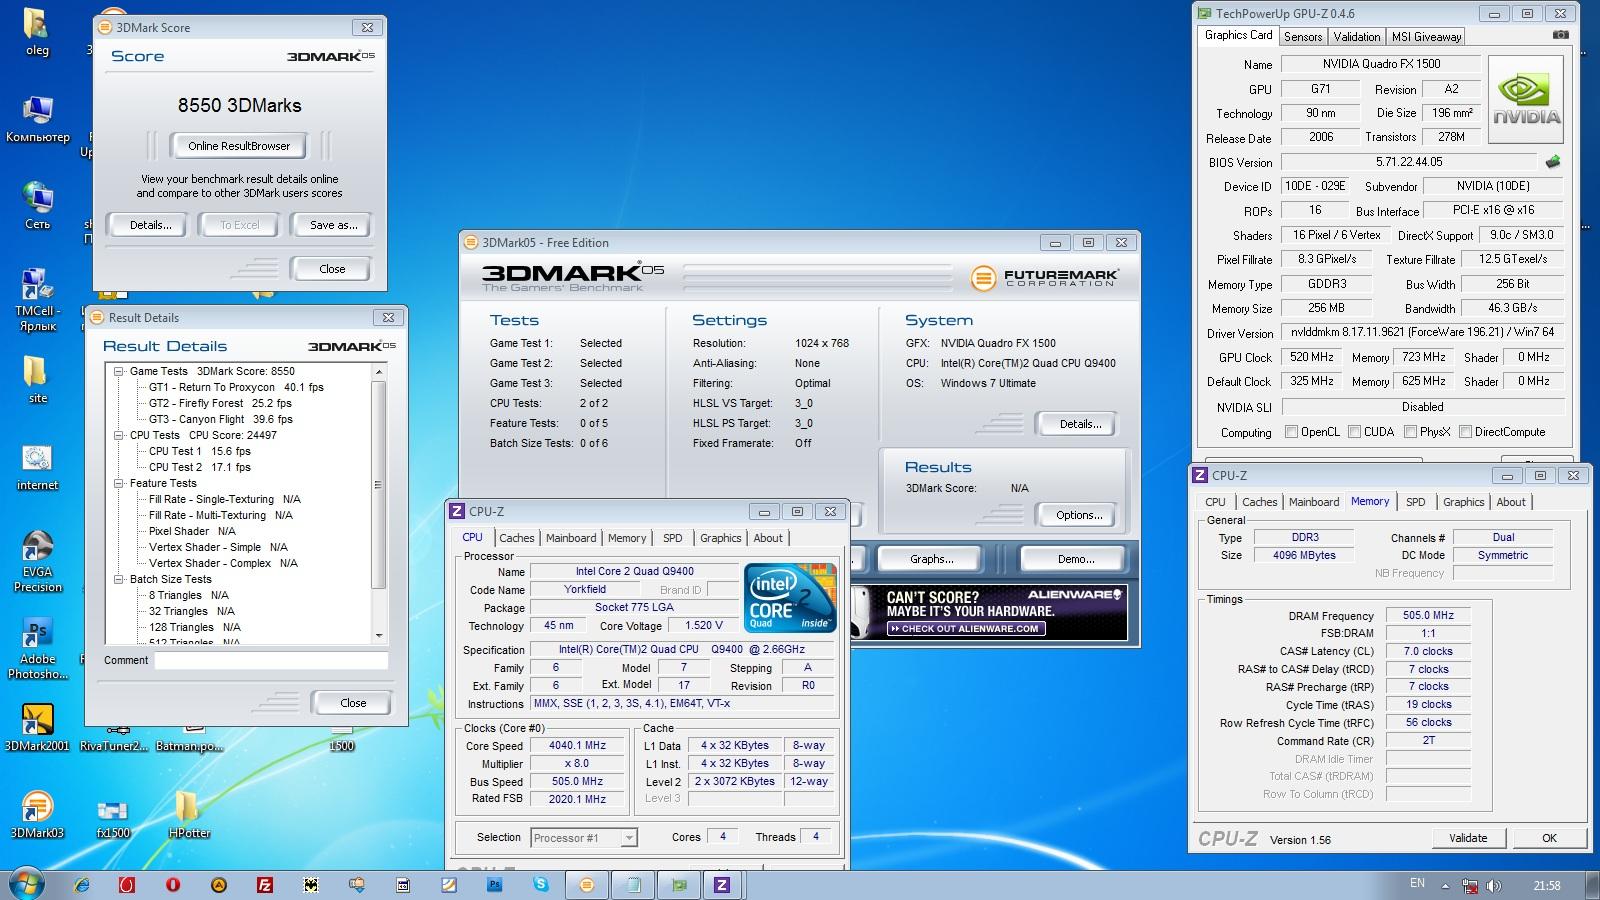Image resolution: width=1600 pixels, height=900 pixels.
Task: Tick the OpenCL checkbox in GPU-Z
Action: [x=1291, y=432]
